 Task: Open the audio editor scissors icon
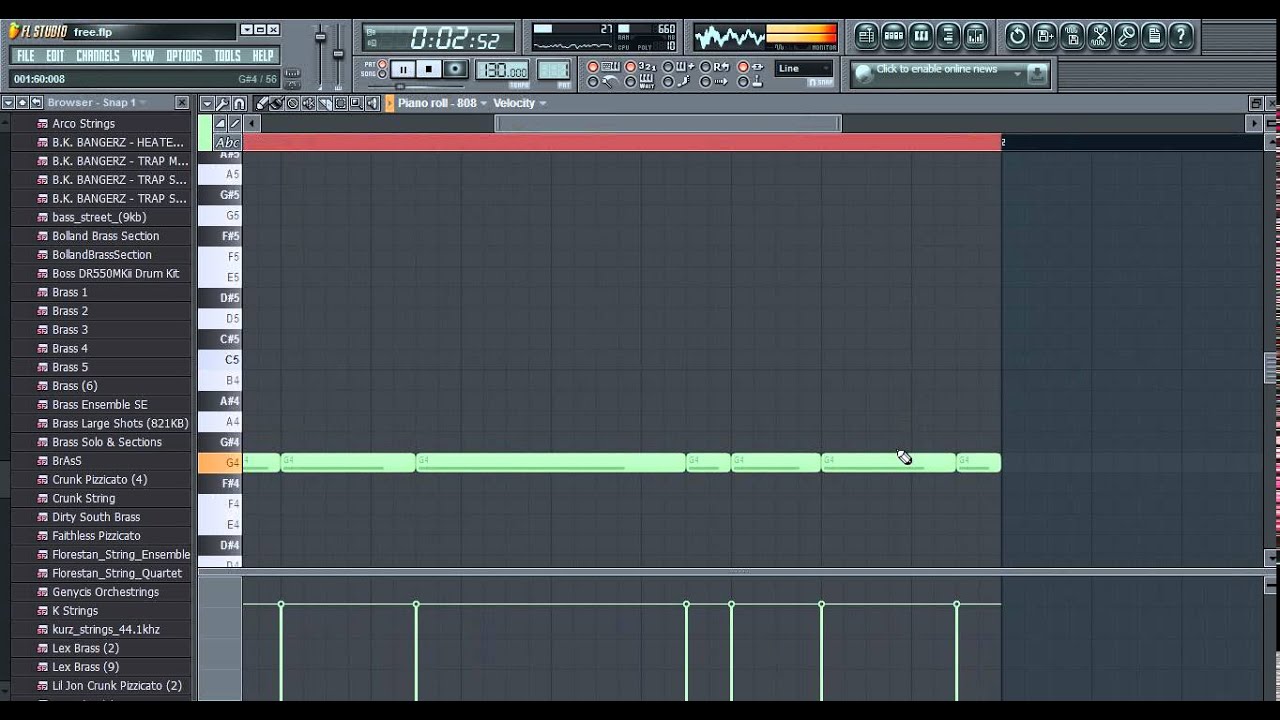(1099, 37)
